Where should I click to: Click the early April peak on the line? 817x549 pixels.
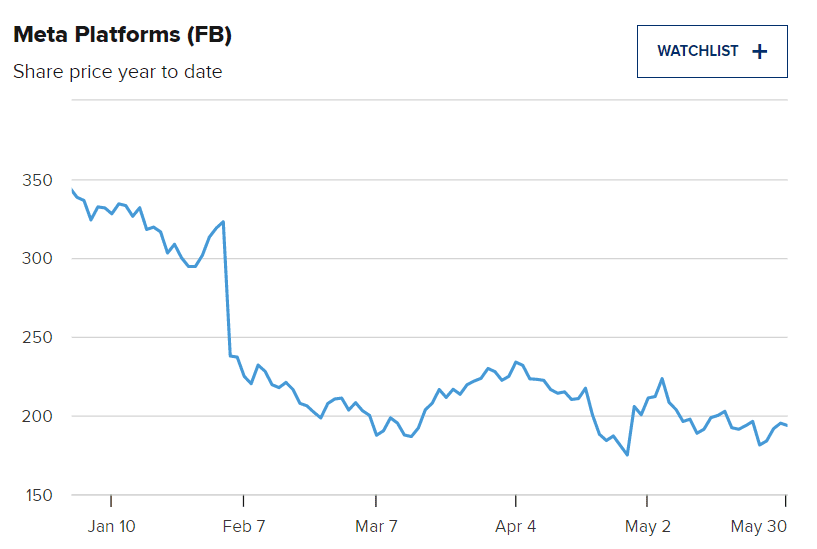pyautogui.click(x=516, y=362)
